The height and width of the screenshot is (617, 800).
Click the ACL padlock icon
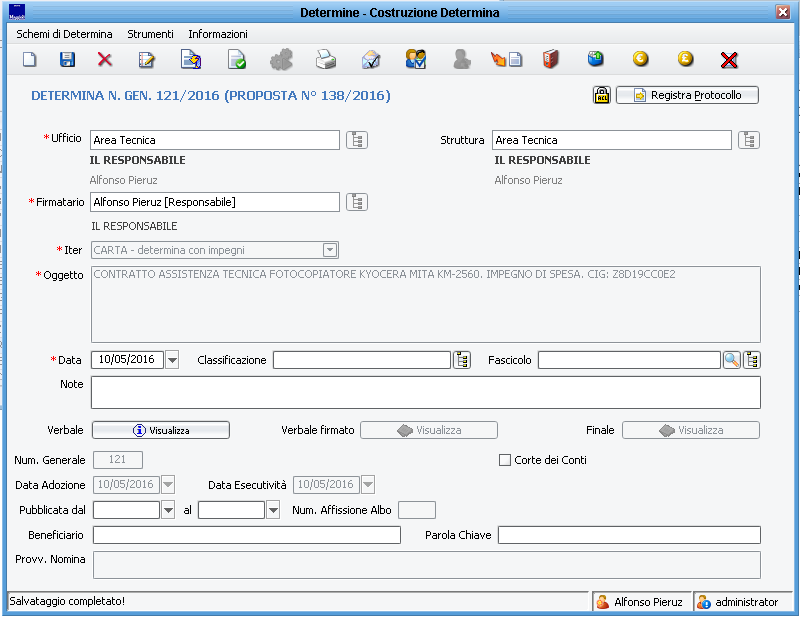click(602, 96)
